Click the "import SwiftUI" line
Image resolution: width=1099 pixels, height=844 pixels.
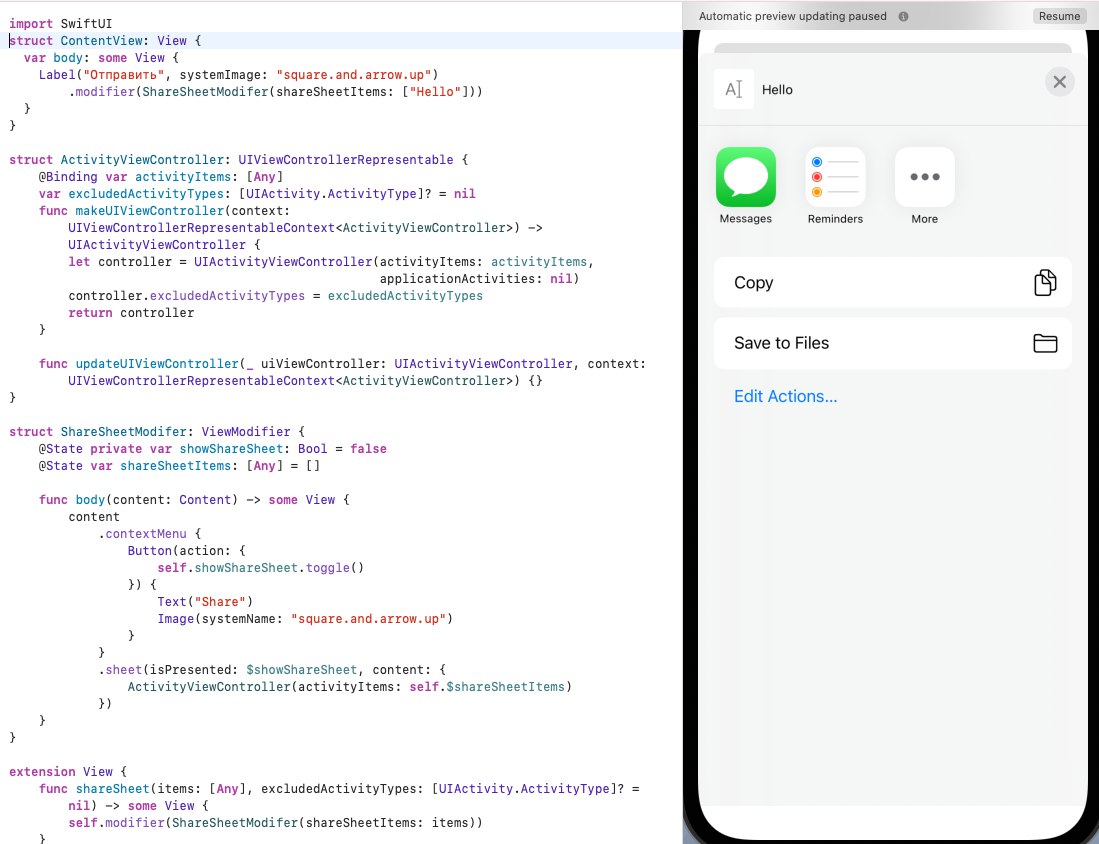coord(60,24)
